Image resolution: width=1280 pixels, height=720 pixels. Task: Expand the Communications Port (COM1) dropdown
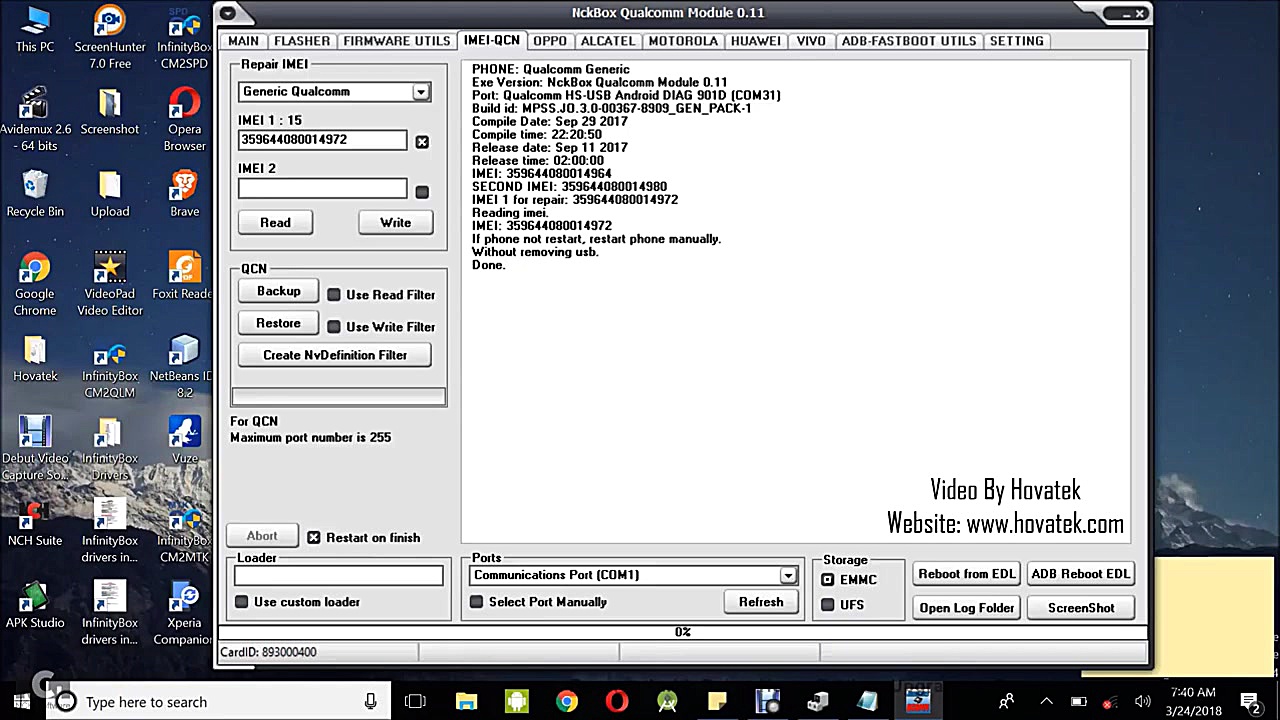click(x=788, y=575)
